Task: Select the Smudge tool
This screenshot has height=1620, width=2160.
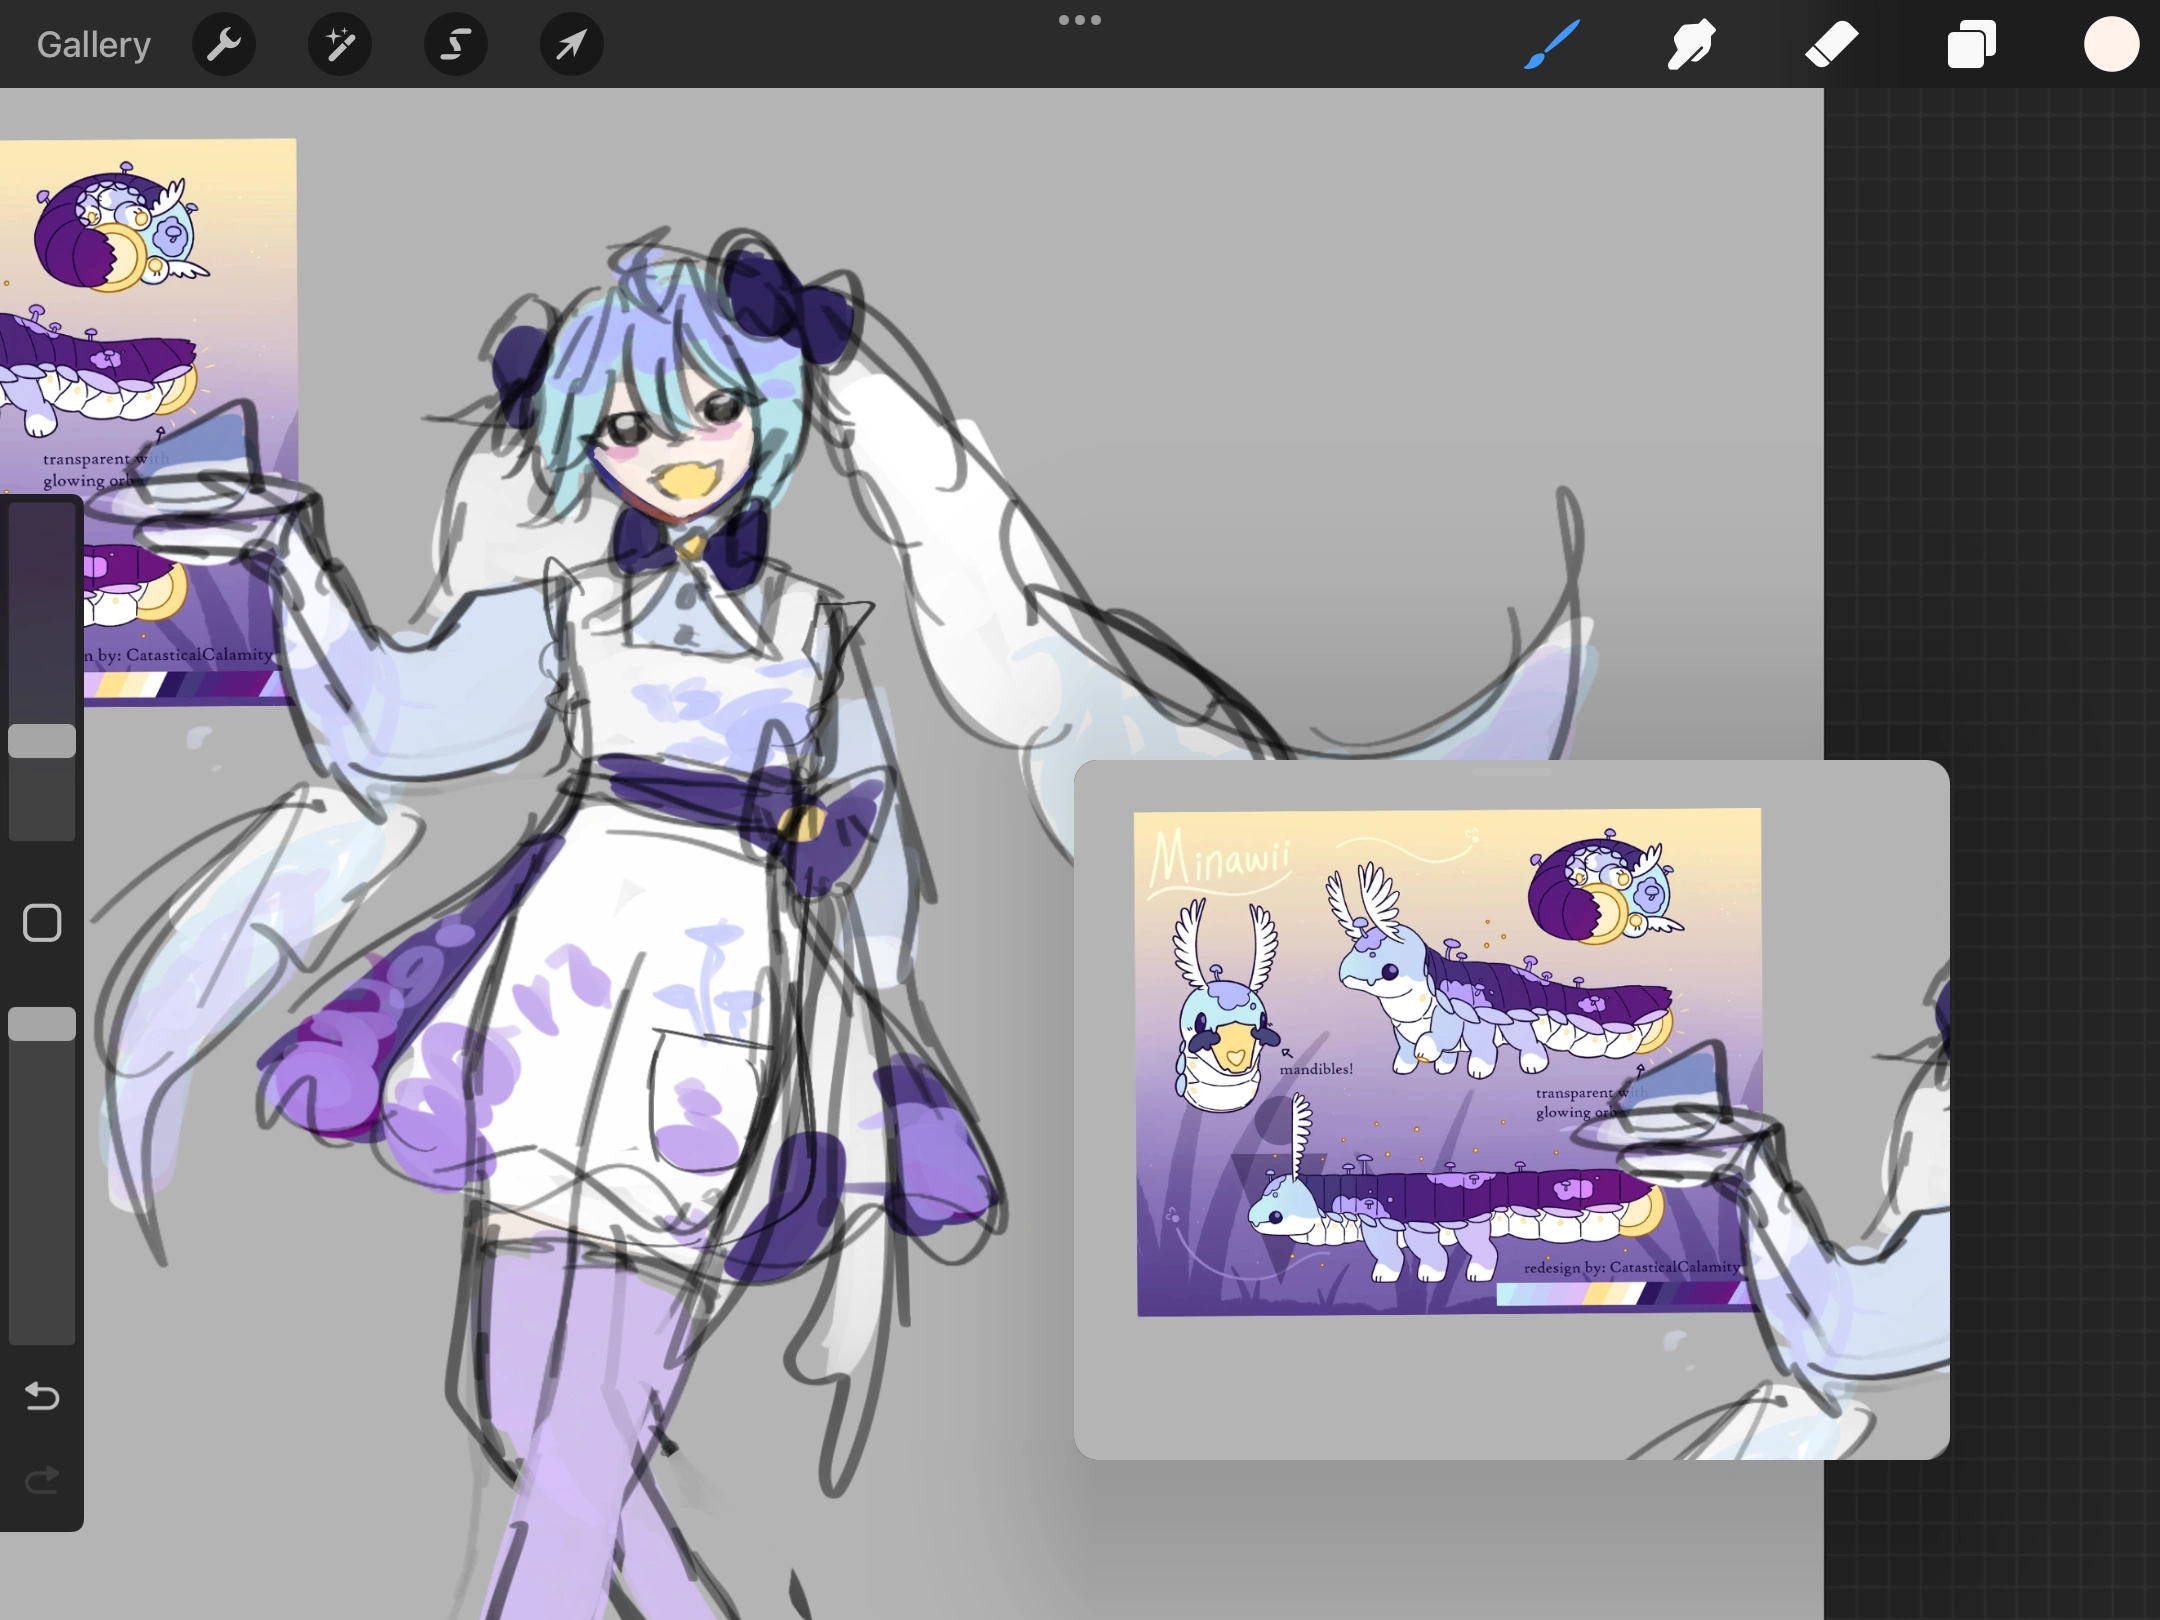Action: coord(1691,45)
